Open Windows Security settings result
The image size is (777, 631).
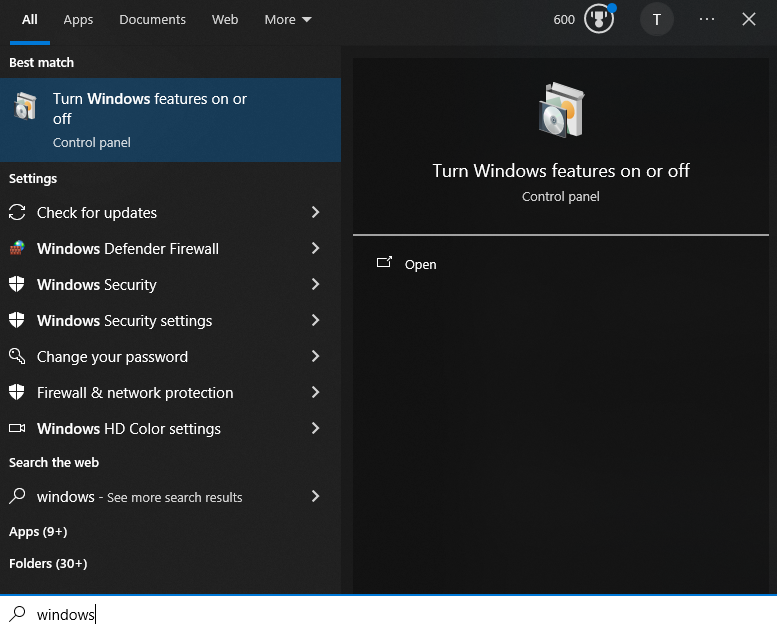coord(125,321)
